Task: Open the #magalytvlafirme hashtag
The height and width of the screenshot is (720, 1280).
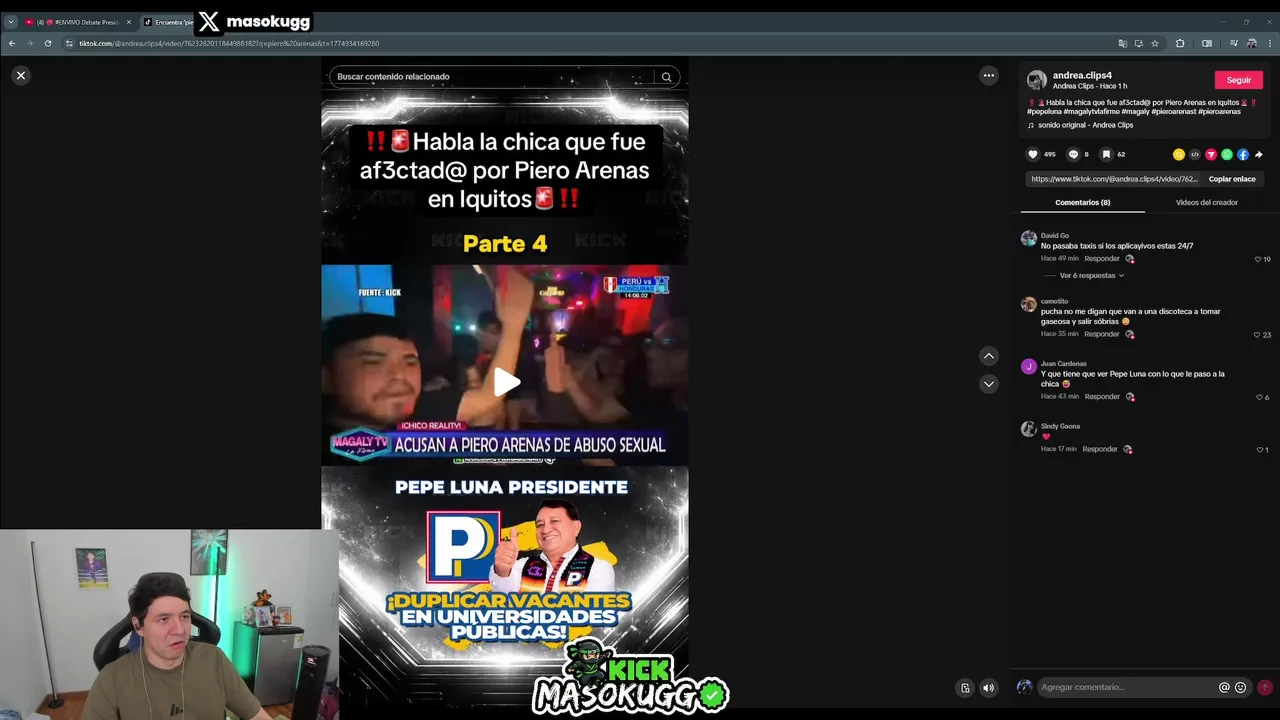Action: pyautogui.click(x=1092, y=112)
